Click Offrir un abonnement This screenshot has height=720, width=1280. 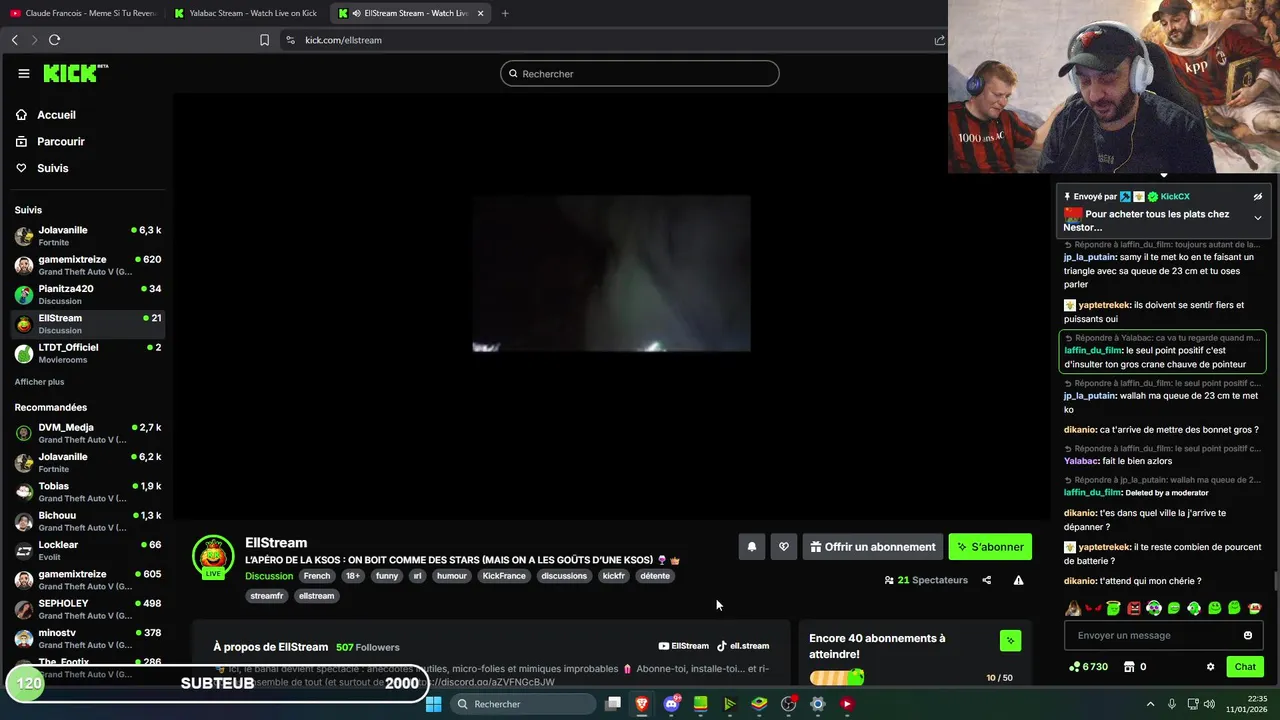coord(873,547)
